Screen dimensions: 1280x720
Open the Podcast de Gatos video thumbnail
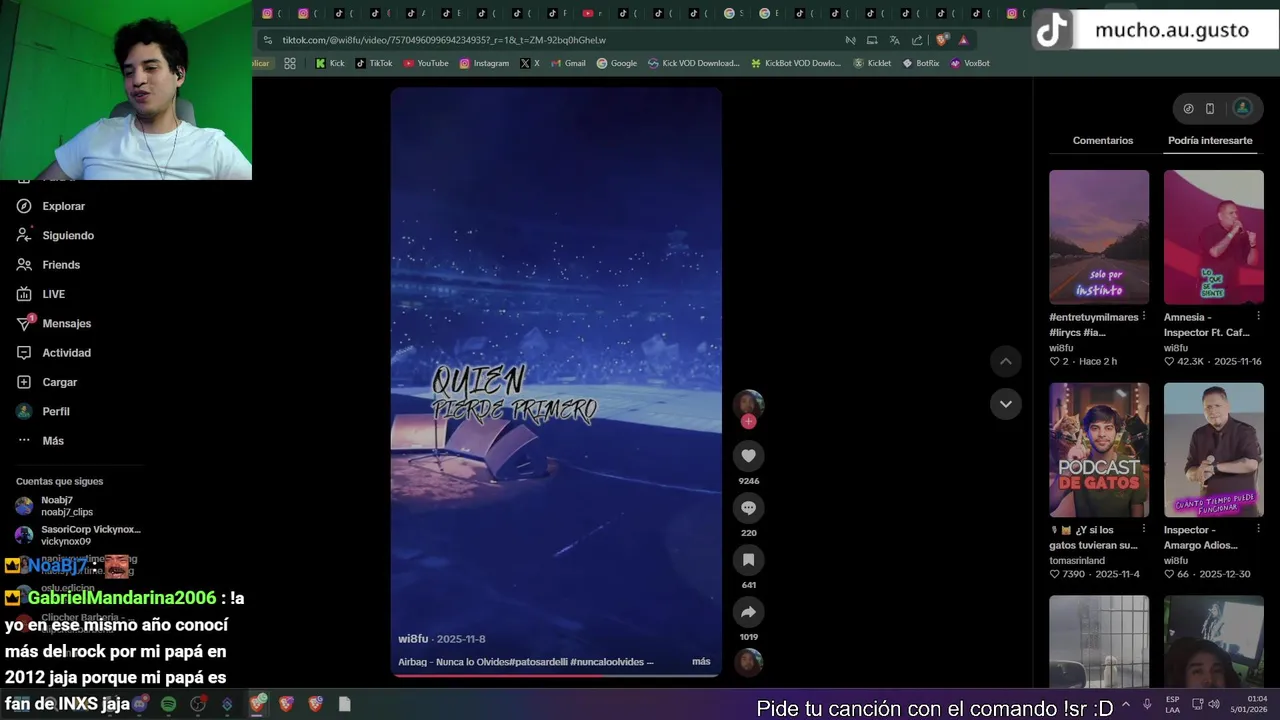(x=1099, y=450)
